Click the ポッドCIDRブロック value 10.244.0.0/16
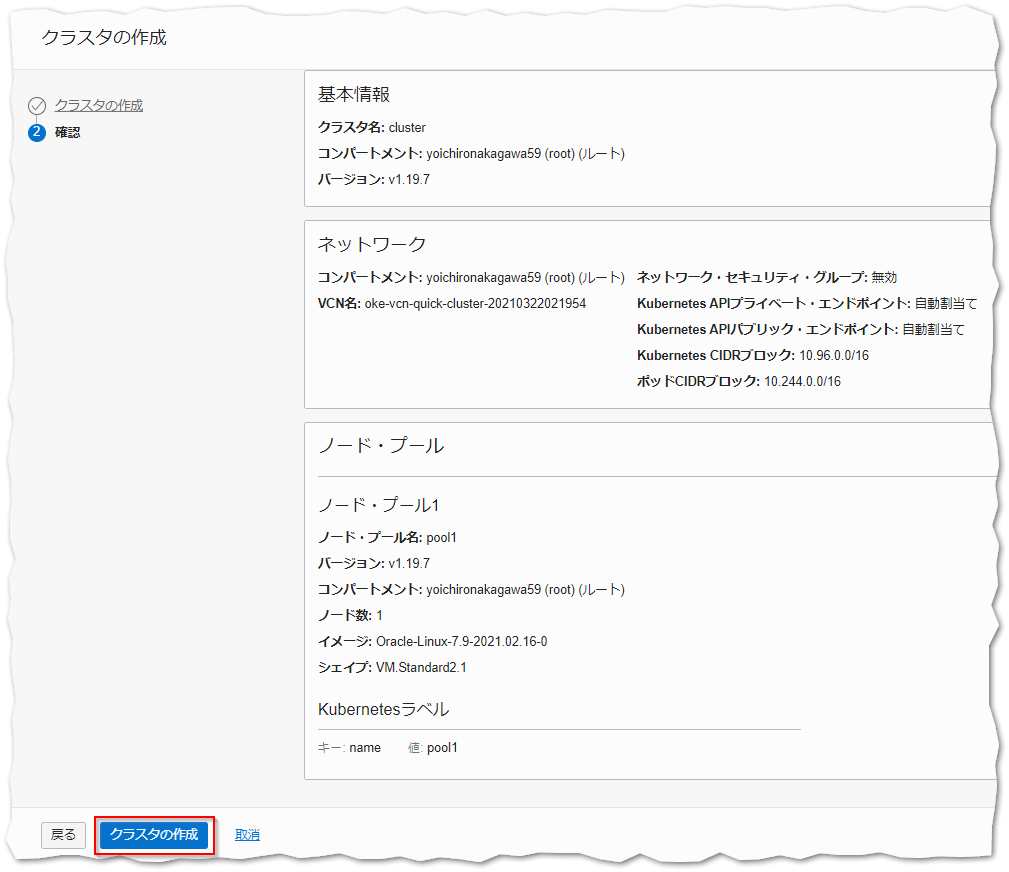The height and width of the screenshot is (872, 1009). point(802,381)
